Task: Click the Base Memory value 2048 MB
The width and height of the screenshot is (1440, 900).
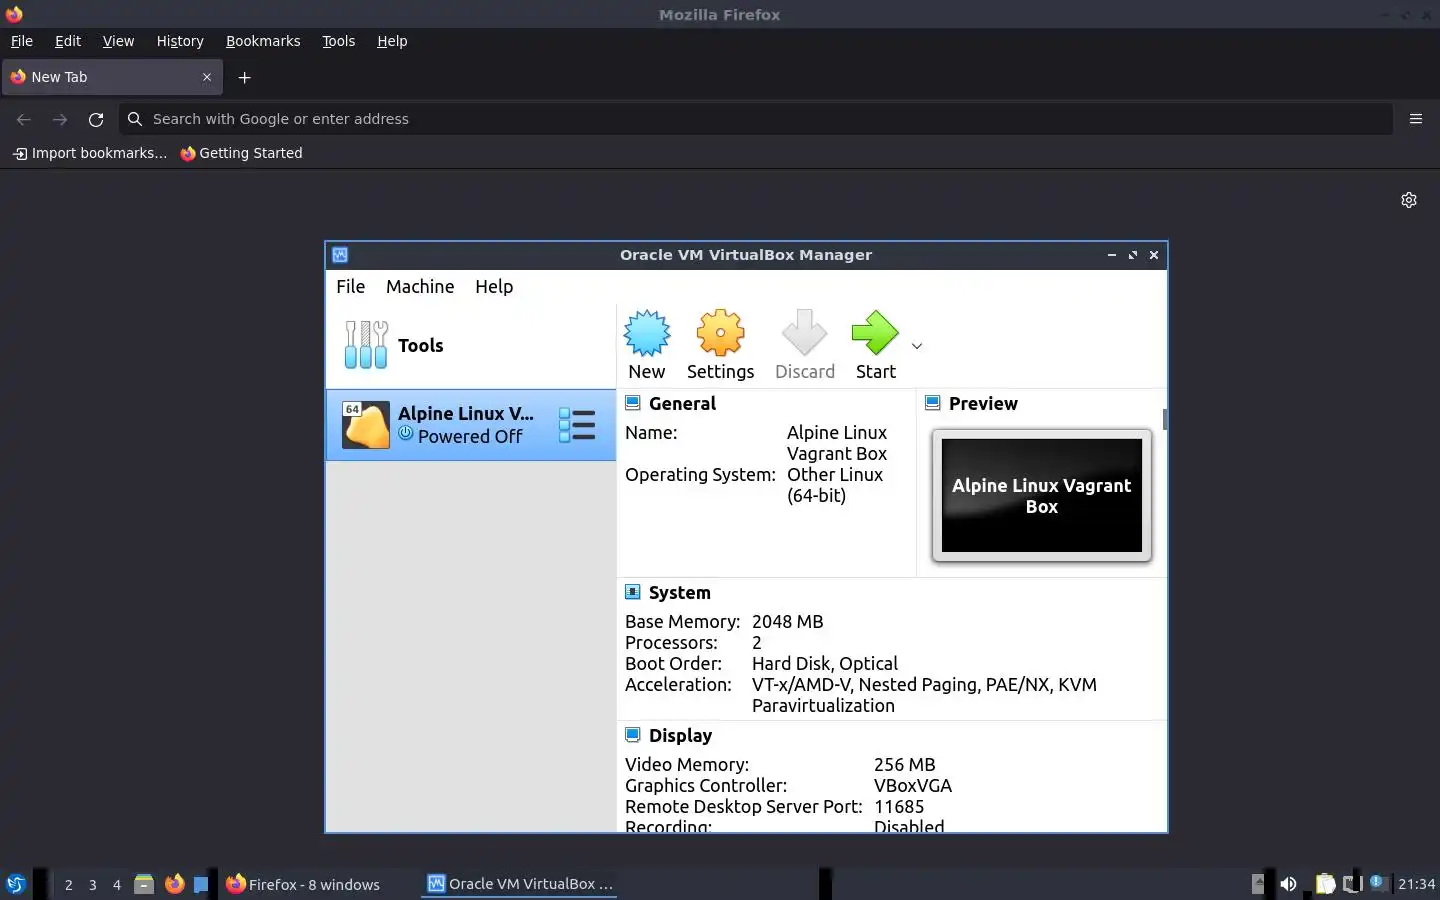Action: pyautogui.click(x=787, y=621)
